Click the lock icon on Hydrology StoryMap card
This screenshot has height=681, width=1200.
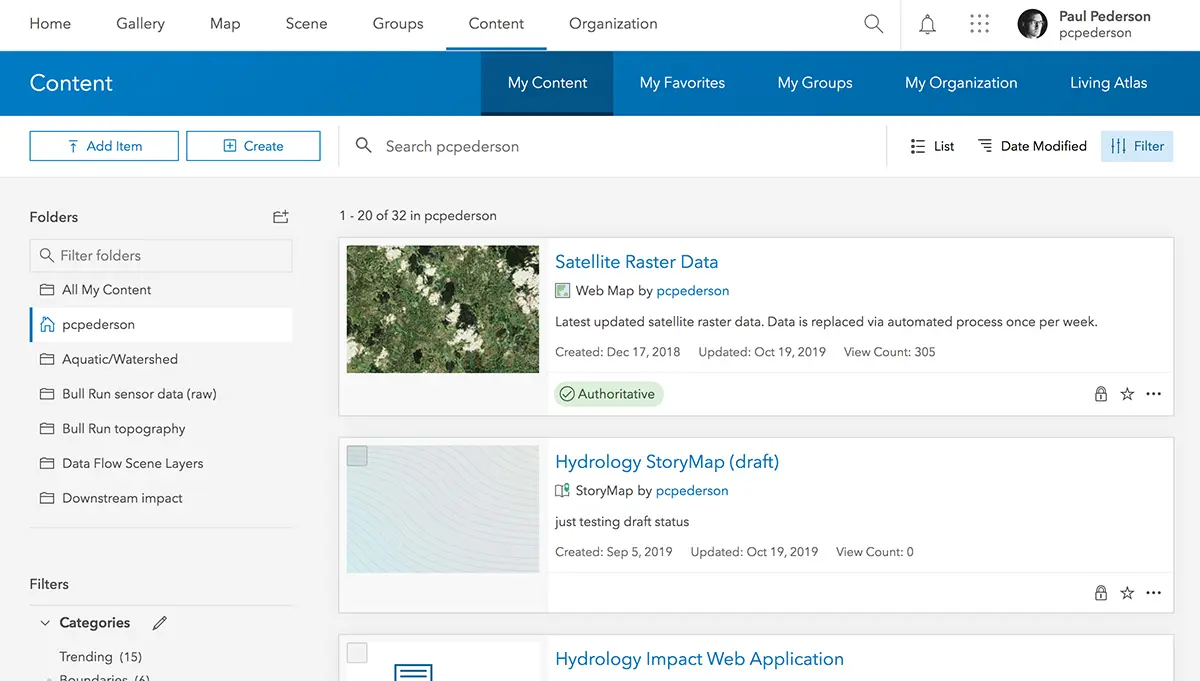coord(1101,592)
